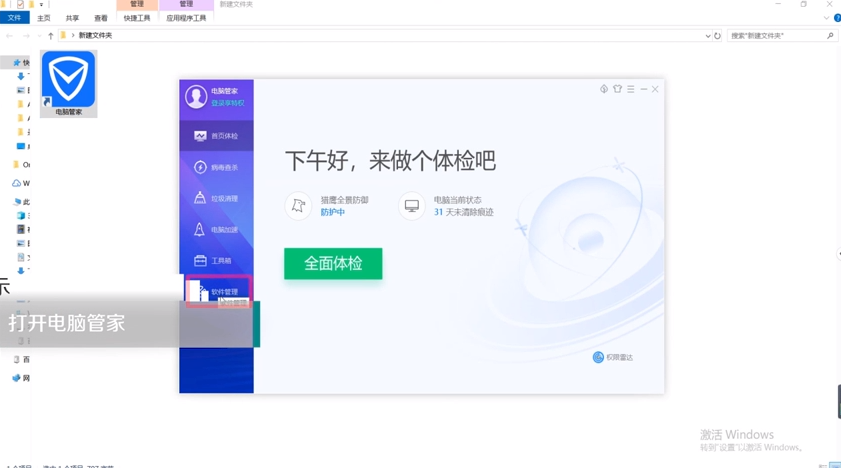Screen dimensions: 841x468
Task: Open 软件管理 software management section
Action: 218,292
